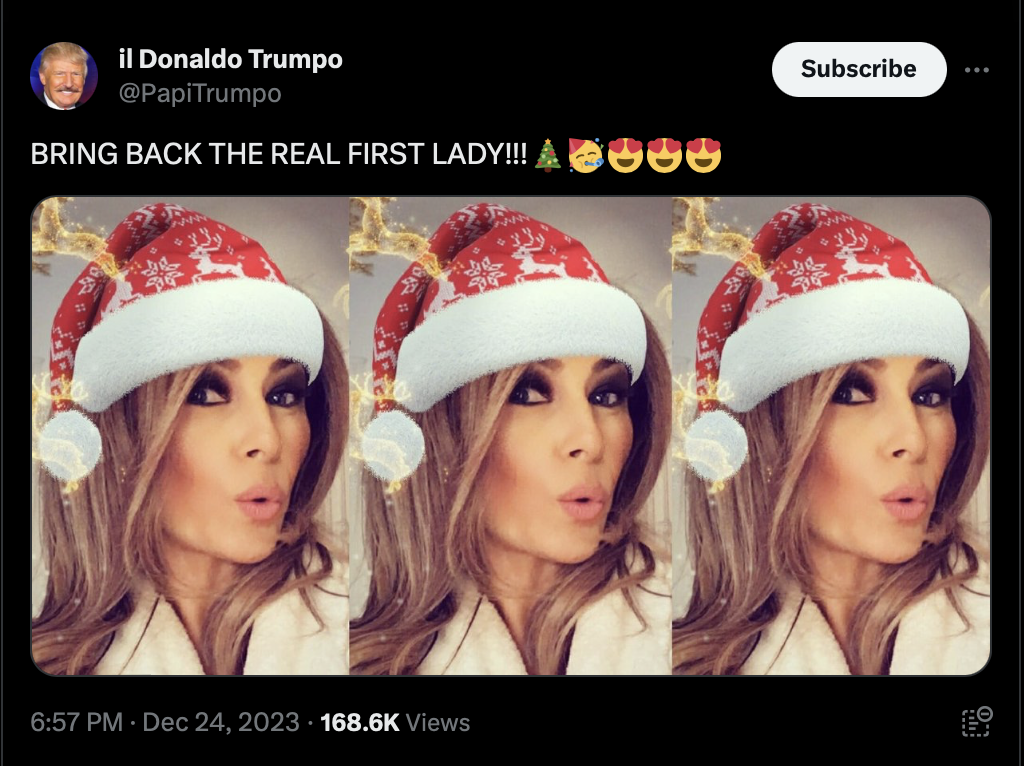
Task: Click the word Views after the count
Action: (438, 722)
